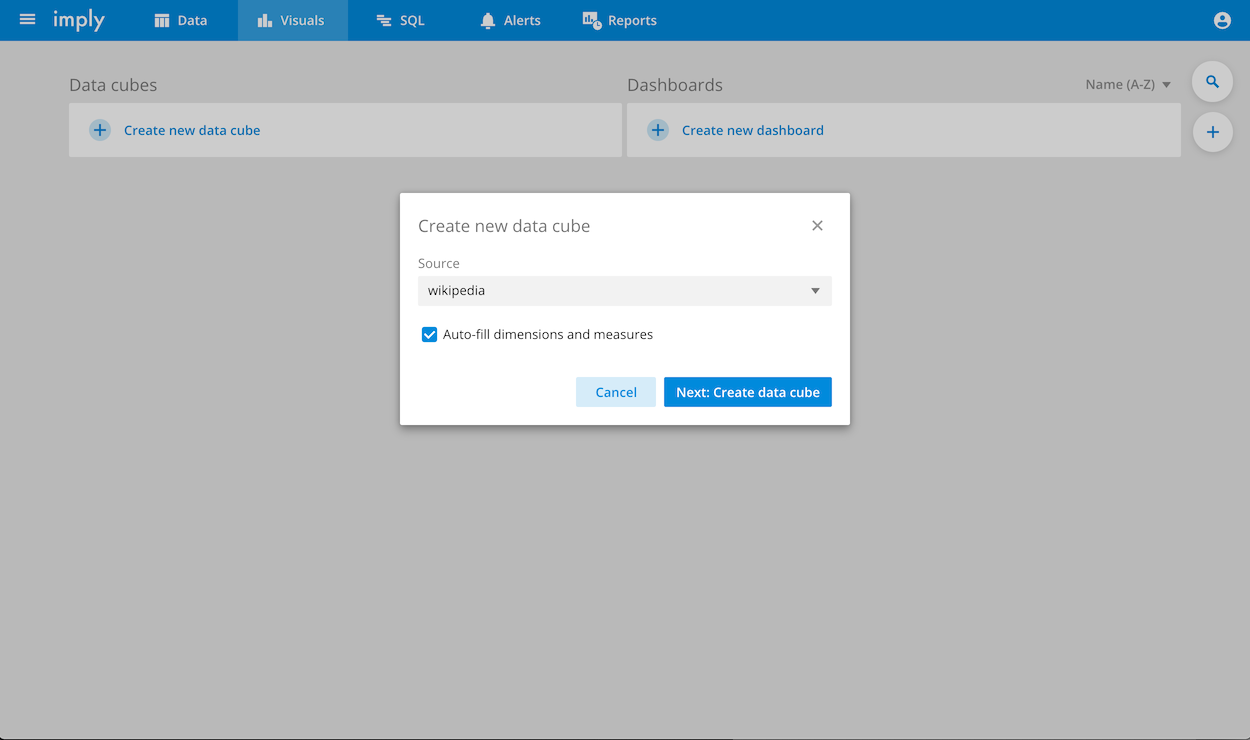Click Next: Create data cube
Viewport: 1250px width, 740px height.
748,392
